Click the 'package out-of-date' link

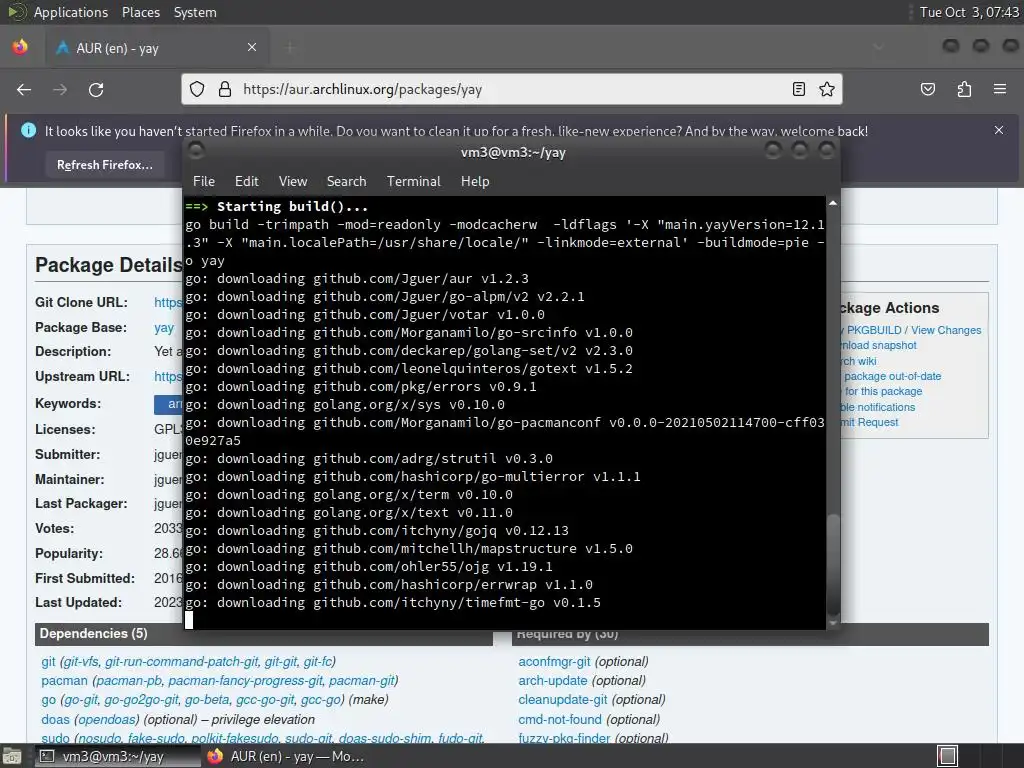tap(892, 376)
